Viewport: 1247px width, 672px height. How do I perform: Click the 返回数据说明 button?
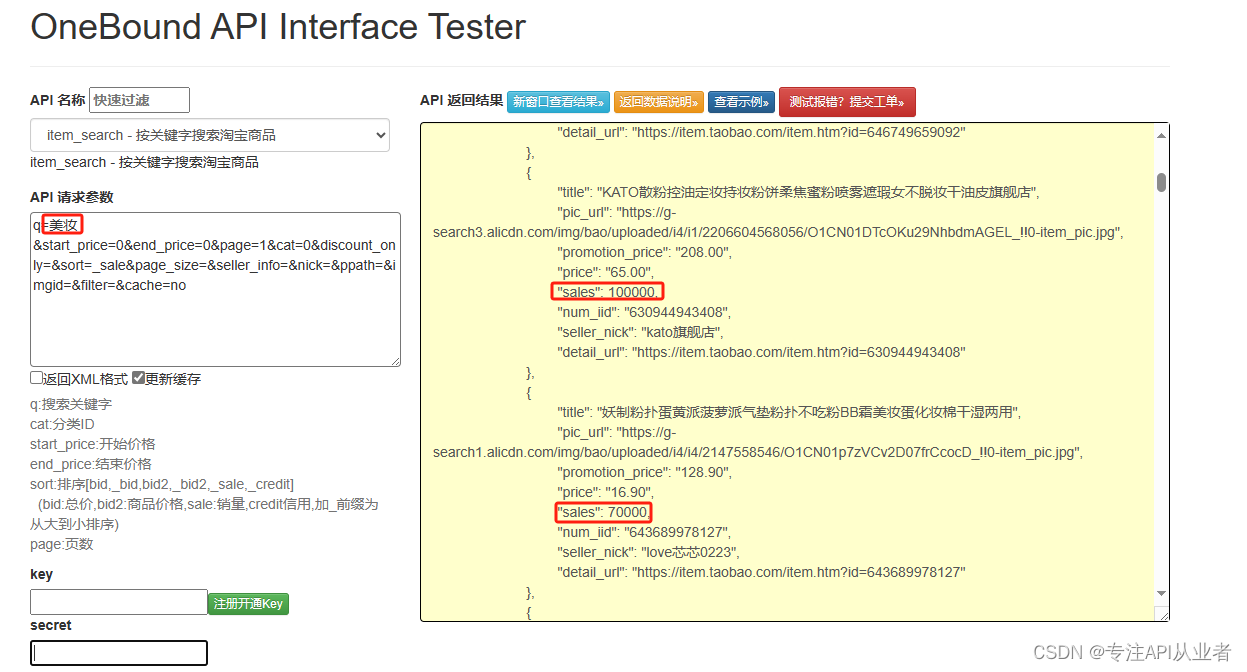point(659,102)
